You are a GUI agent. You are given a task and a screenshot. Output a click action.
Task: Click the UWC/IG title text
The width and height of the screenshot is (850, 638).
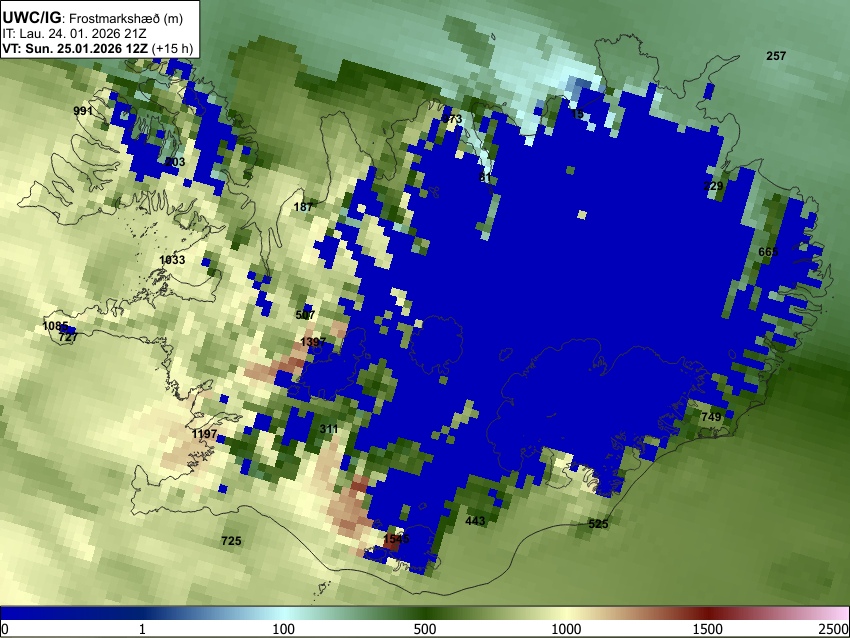(x=31, y=17)
